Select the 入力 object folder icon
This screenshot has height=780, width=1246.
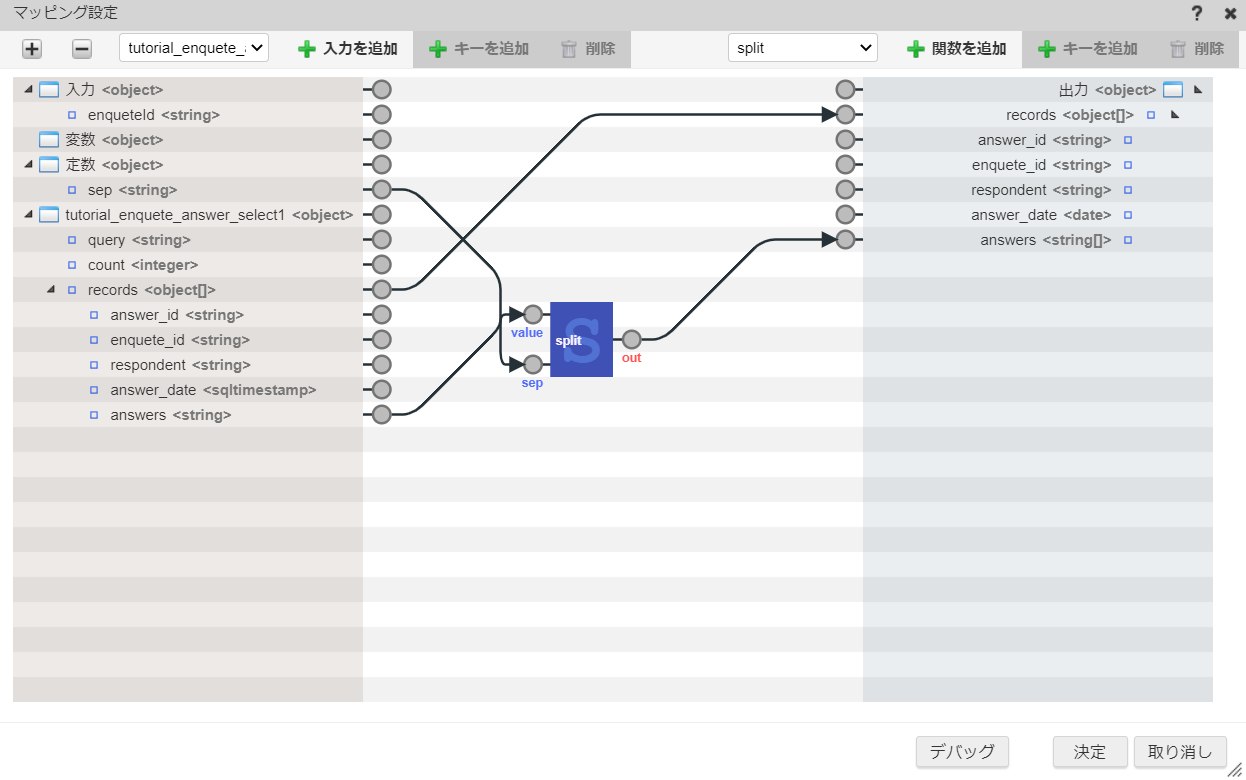49,90
